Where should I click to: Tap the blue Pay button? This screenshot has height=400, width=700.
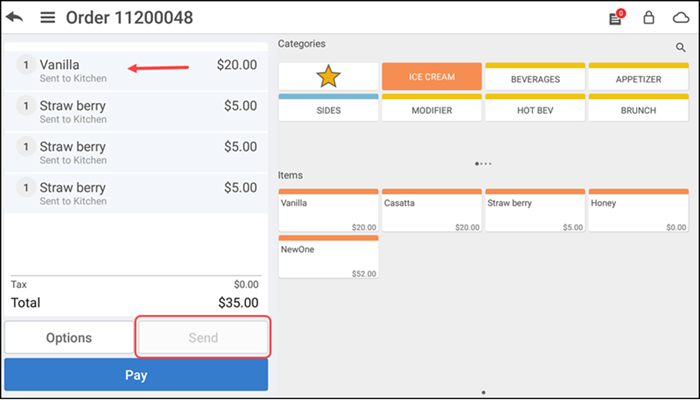coord(136,375)
